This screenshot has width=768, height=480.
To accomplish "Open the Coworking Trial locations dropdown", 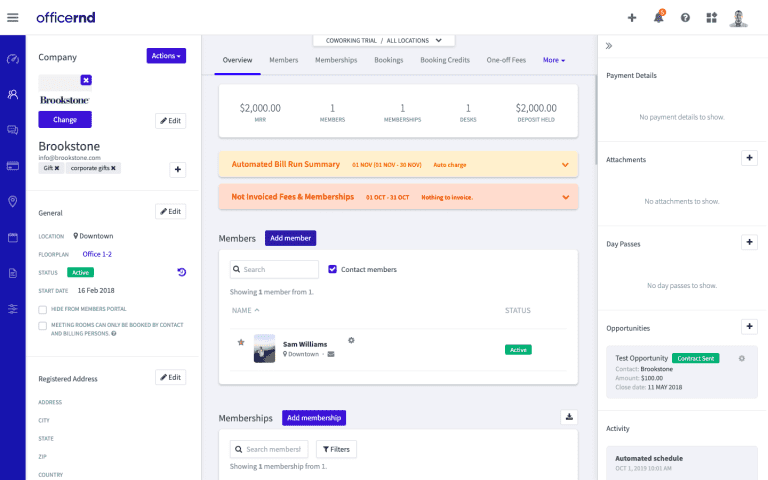I will click(x=384, y=40).
